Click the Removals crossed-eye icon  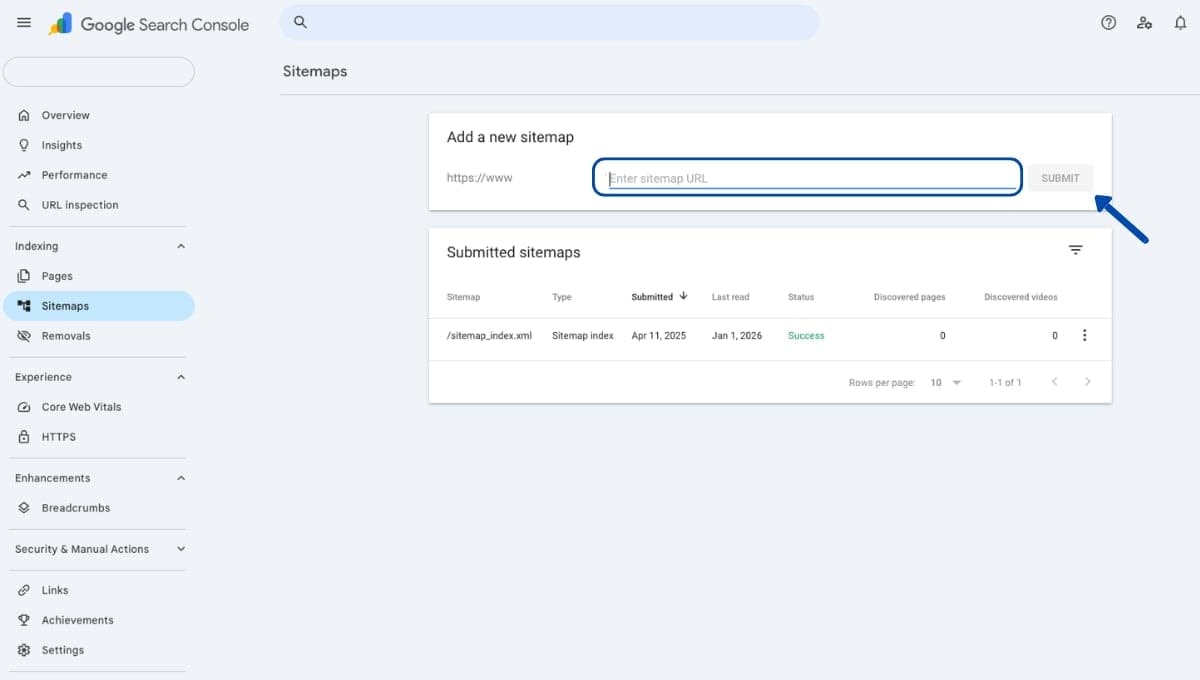coord(24,336)
